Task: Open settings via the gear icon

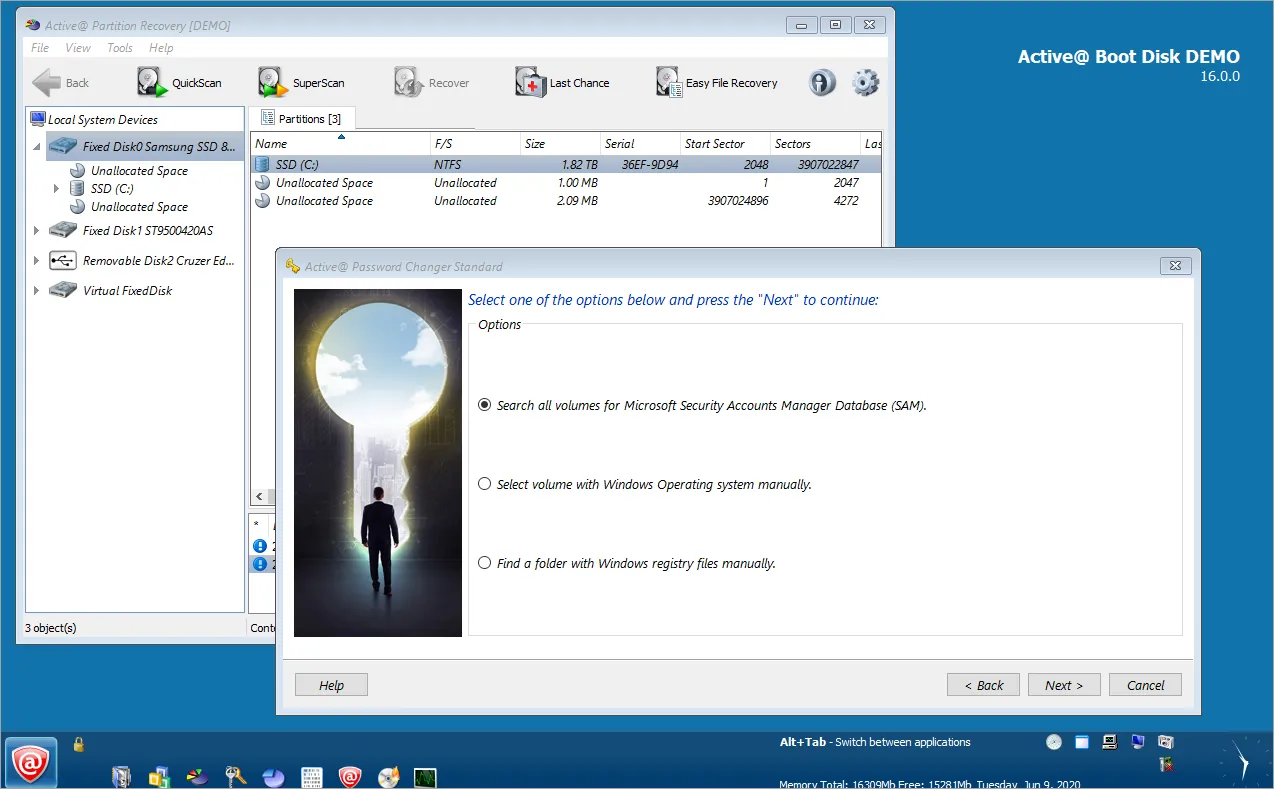Action: (865, 83)
